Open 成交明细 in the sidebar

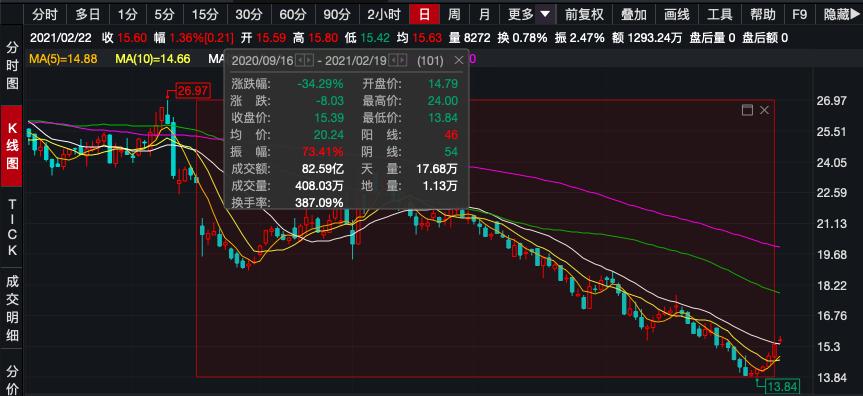pyautogui.click(x=12, y=308)
